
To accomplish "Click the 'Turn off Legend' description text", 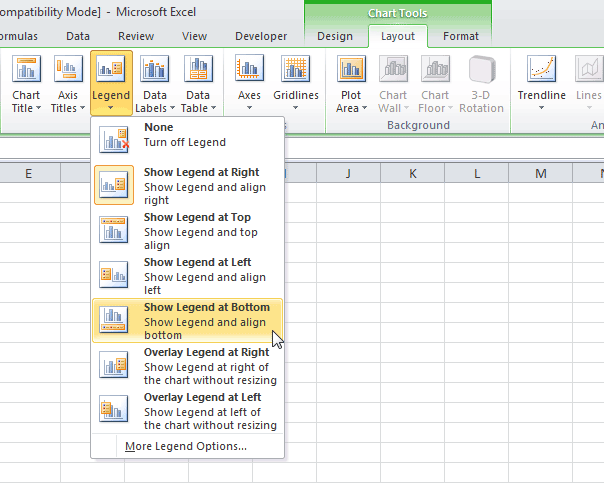I will [x=185, y=142].
